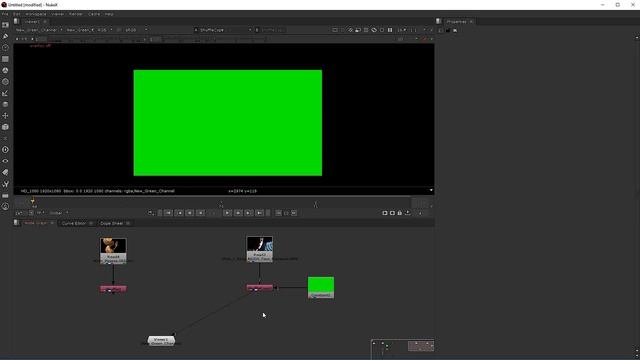
Task: Select the green Constant node
Action: click(321, 287)
